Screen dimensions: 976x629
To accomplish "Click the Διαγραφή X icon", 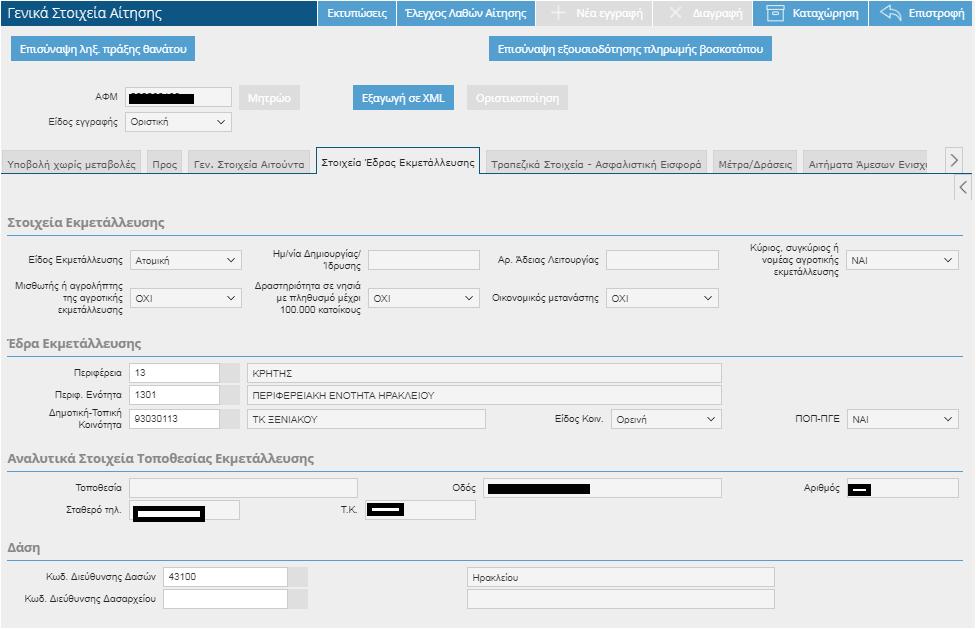I will (x=675, y=13).
